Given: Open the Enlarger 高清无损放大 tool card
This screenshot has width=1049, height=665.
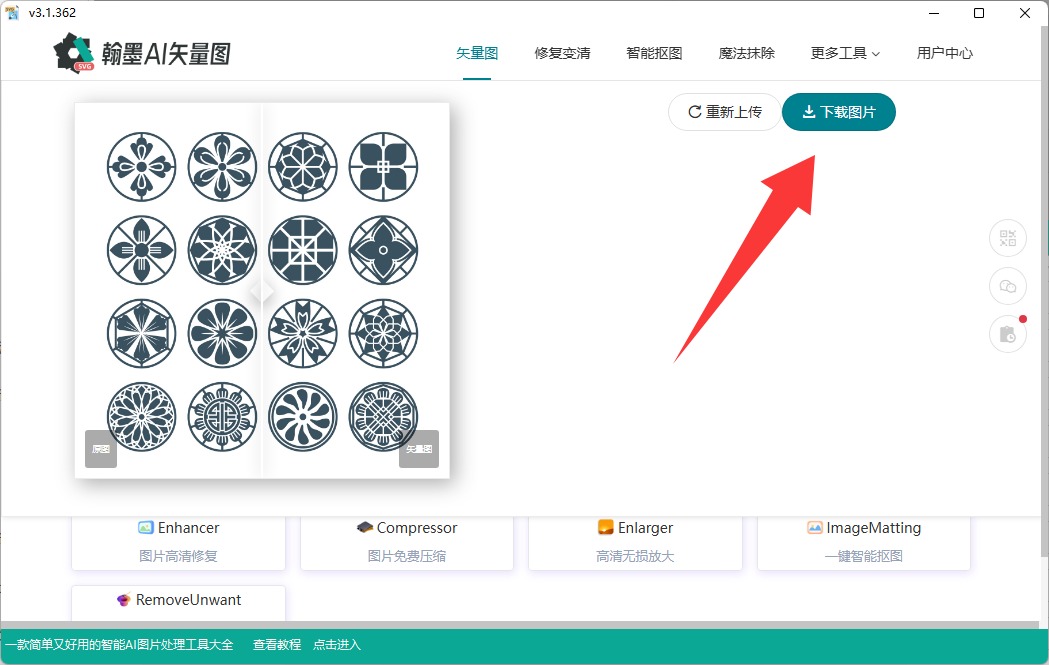Looking at the screenshot, I should pos(635,541).
